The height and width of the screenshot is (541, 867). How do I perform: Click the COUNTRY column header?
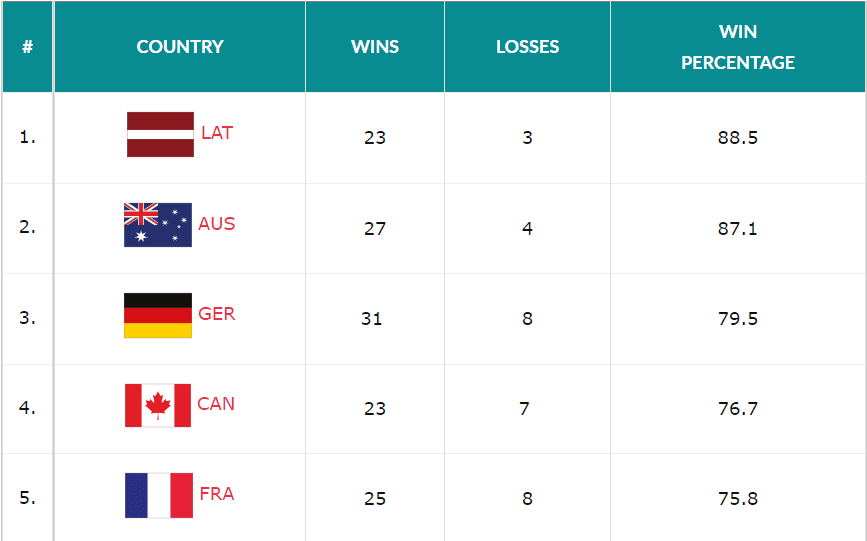[x=180, y=46]
